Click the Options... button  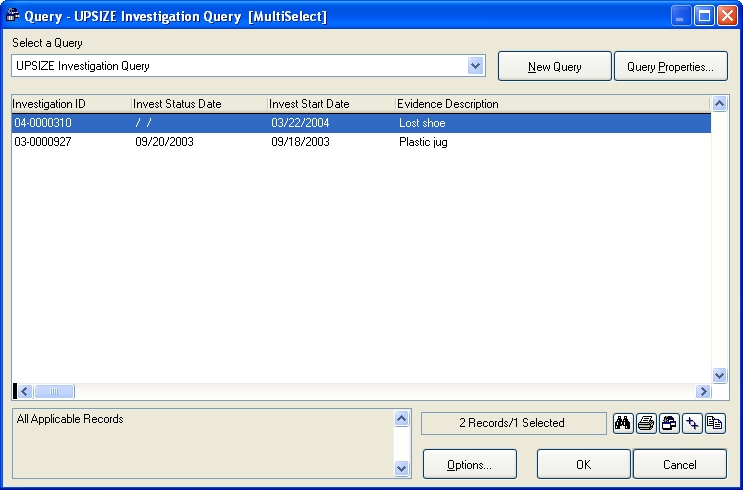tap(470, 464)
